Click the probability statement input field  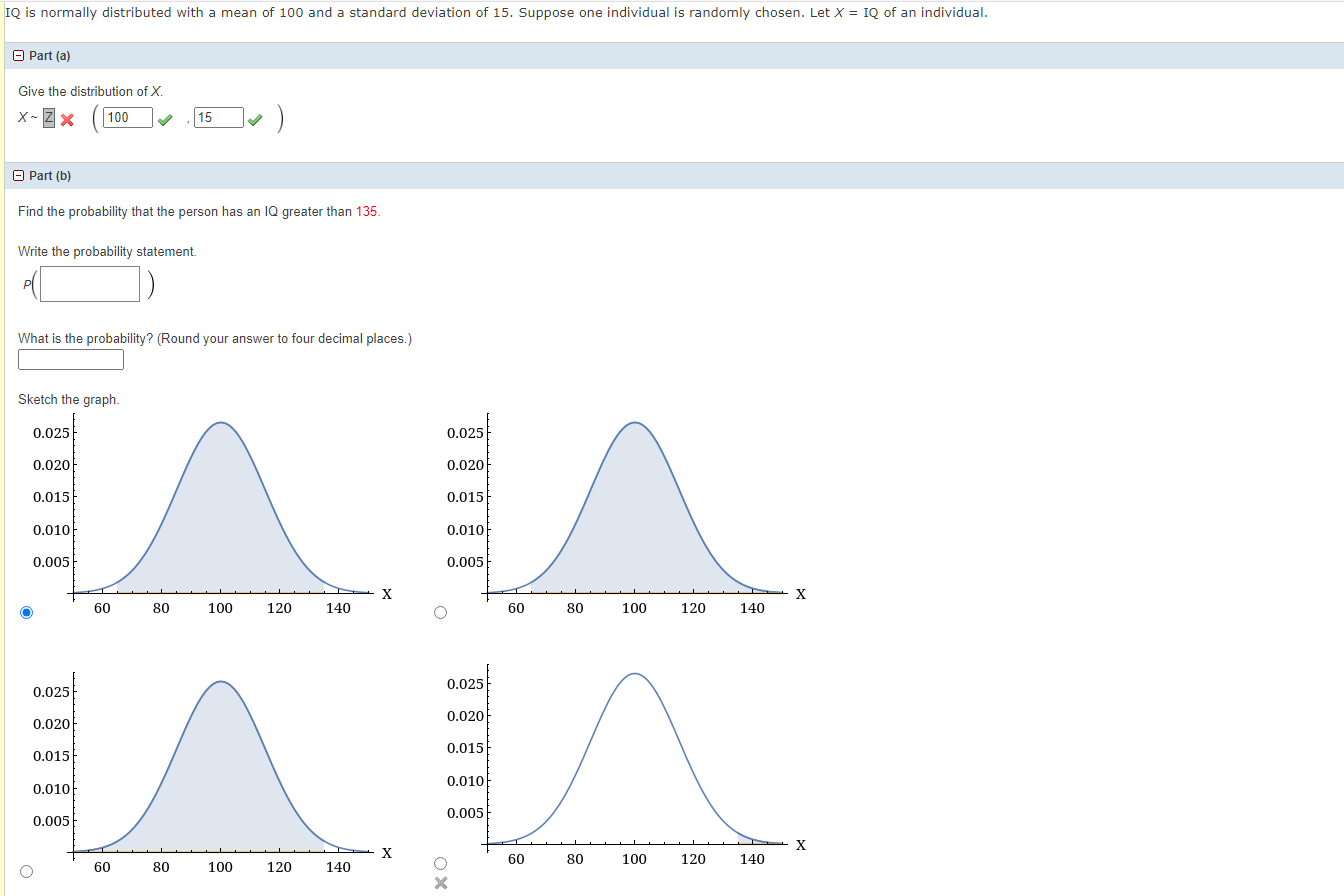[88, 284]
